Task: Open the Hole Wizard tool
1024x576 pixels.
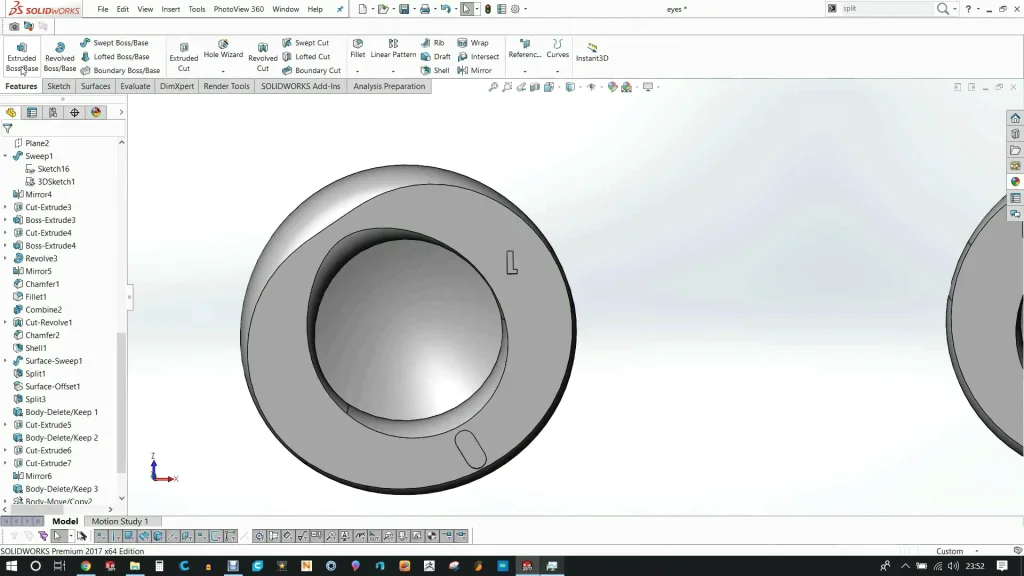Action: tap(223, 49)
